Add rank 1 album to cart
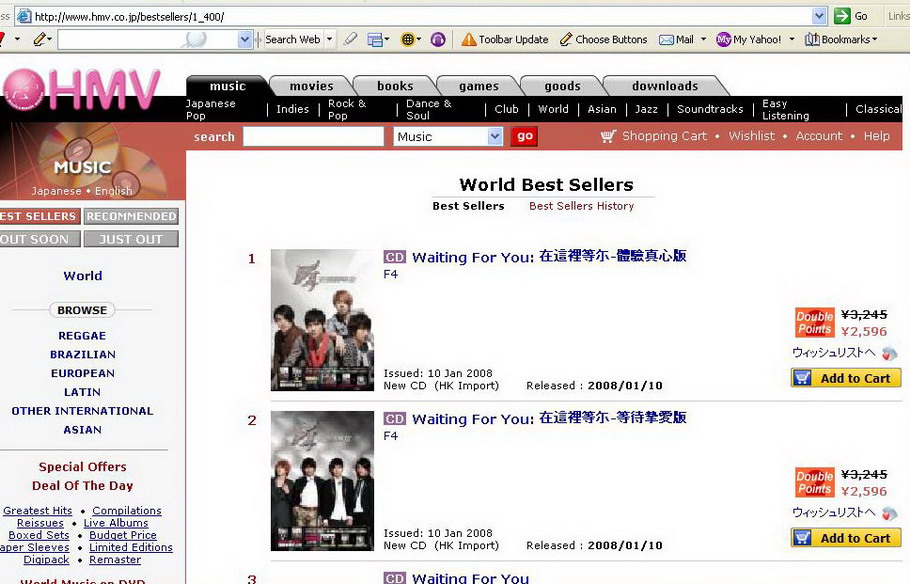Image resolution: width=910 pixels, height=584 pixels. pyautogui.click(x=846, y=378)
